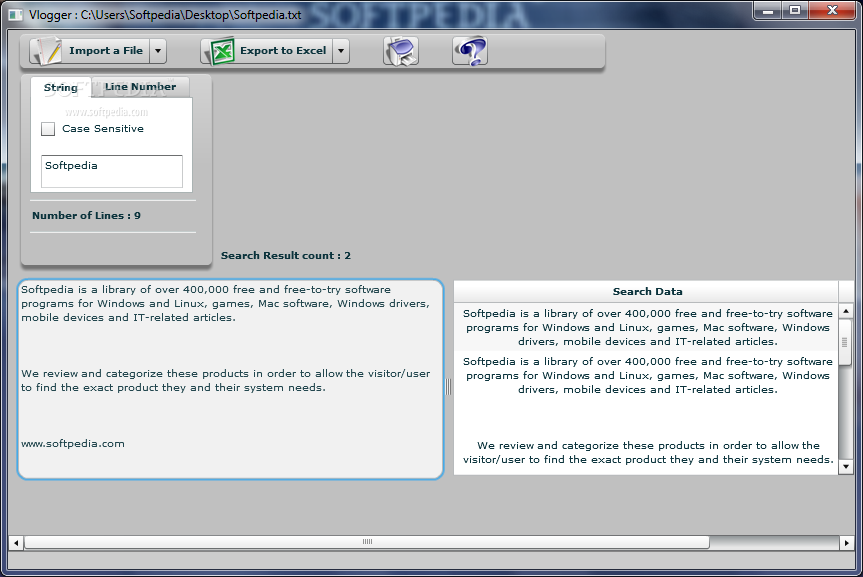Click the search field containing Softpedia
Image resolution: width=863 pixels, height=577 pixels.
(x=112, y=171)
